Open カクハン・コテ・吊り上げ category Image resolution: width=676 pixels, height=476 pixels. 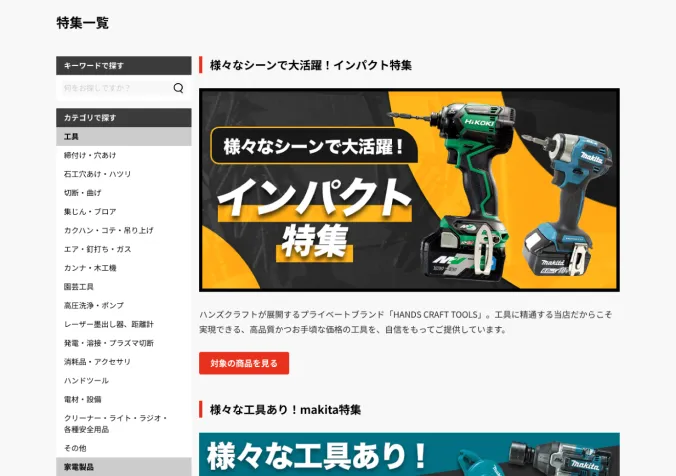click(108, 230)
